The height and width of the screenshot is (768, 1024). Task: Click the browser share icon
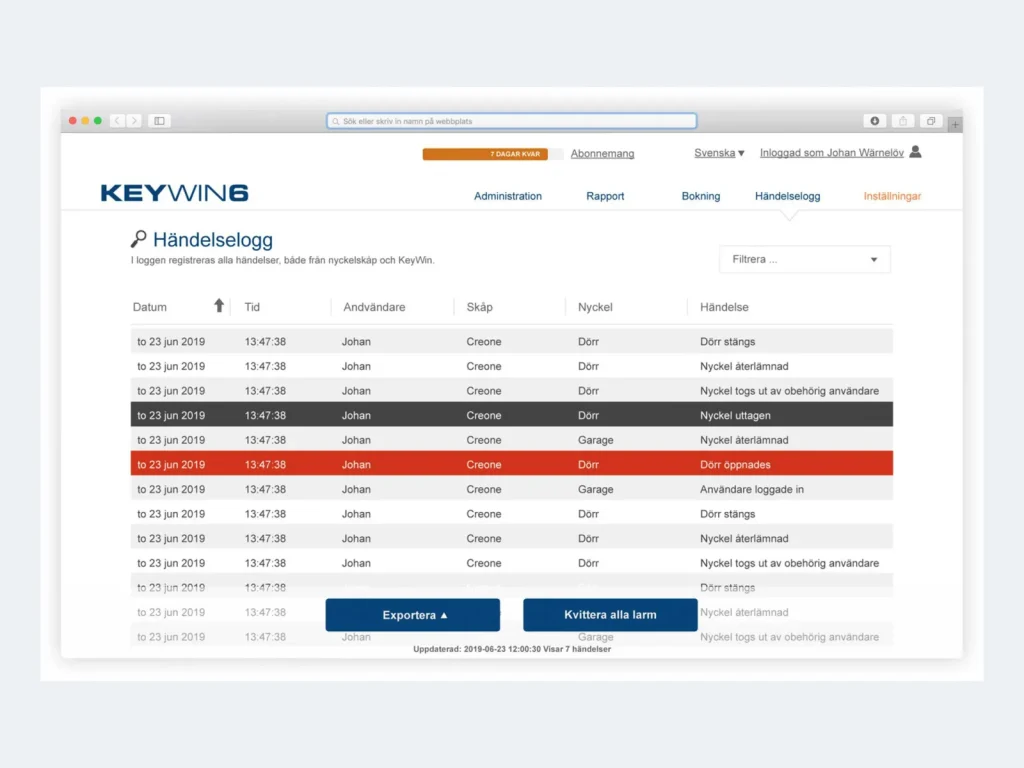click(903, 121)
